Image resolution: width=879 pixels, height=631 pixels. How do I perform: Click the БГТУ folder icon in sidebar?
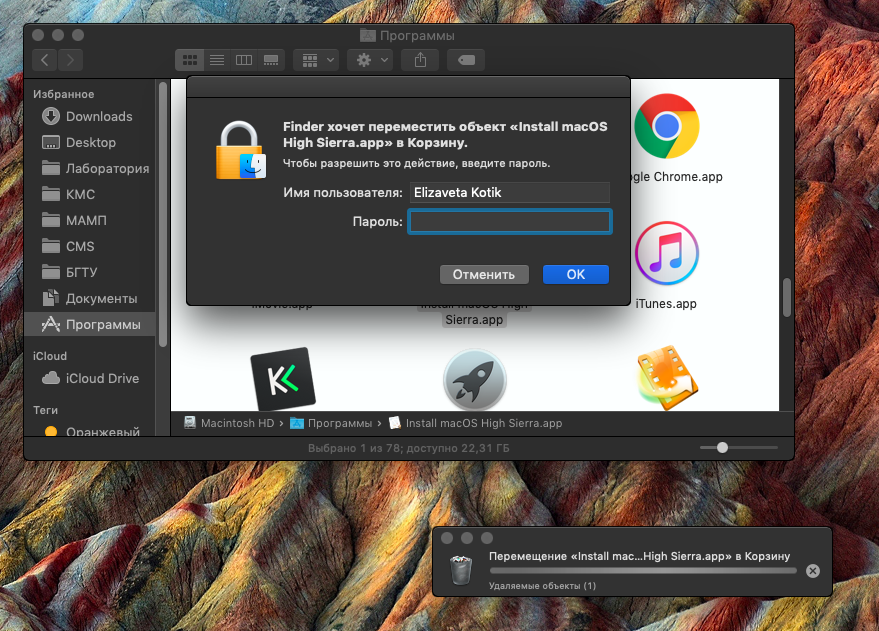pyautogui.click(x=50, y=272)
